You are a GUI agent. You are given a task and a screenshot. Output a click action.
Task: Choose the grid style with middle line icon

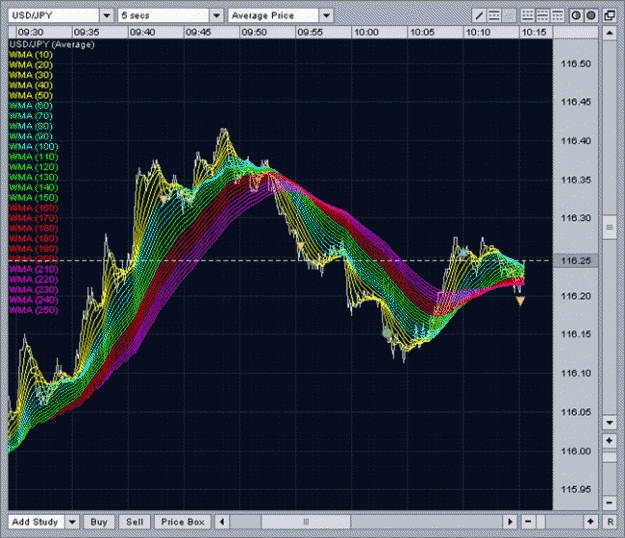pyautogui.click(x=542, y=16)
